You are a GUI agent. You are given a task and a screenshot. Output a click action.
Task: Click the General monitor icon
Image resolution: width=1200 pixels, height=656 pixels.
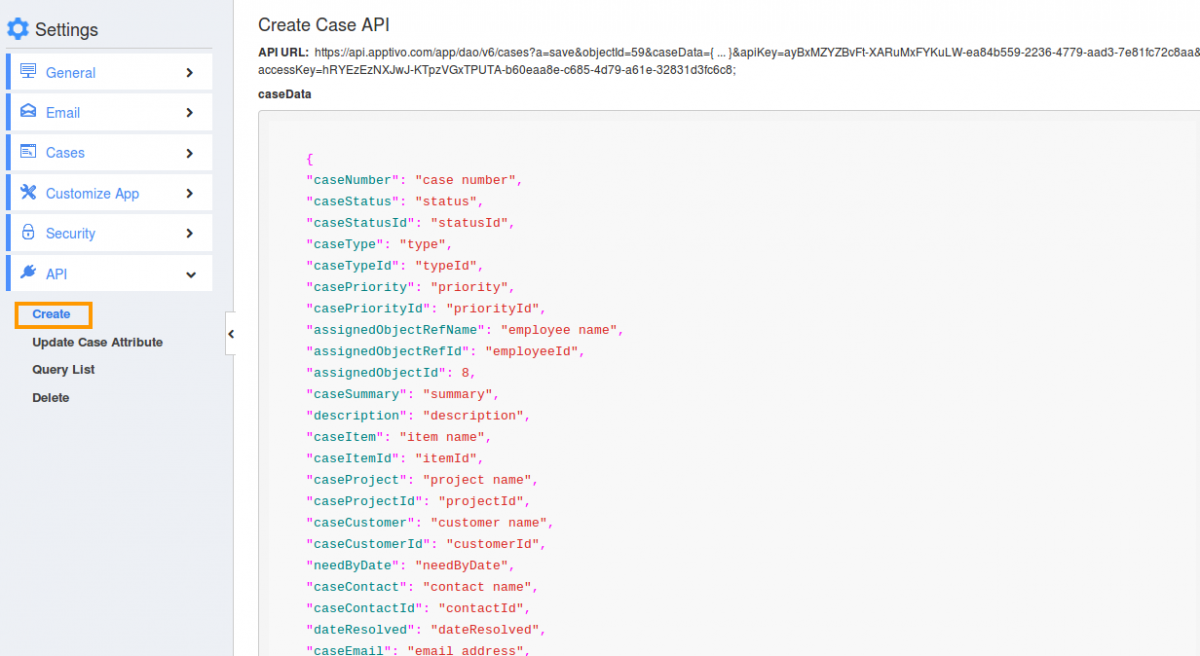(x=28, y=72)
